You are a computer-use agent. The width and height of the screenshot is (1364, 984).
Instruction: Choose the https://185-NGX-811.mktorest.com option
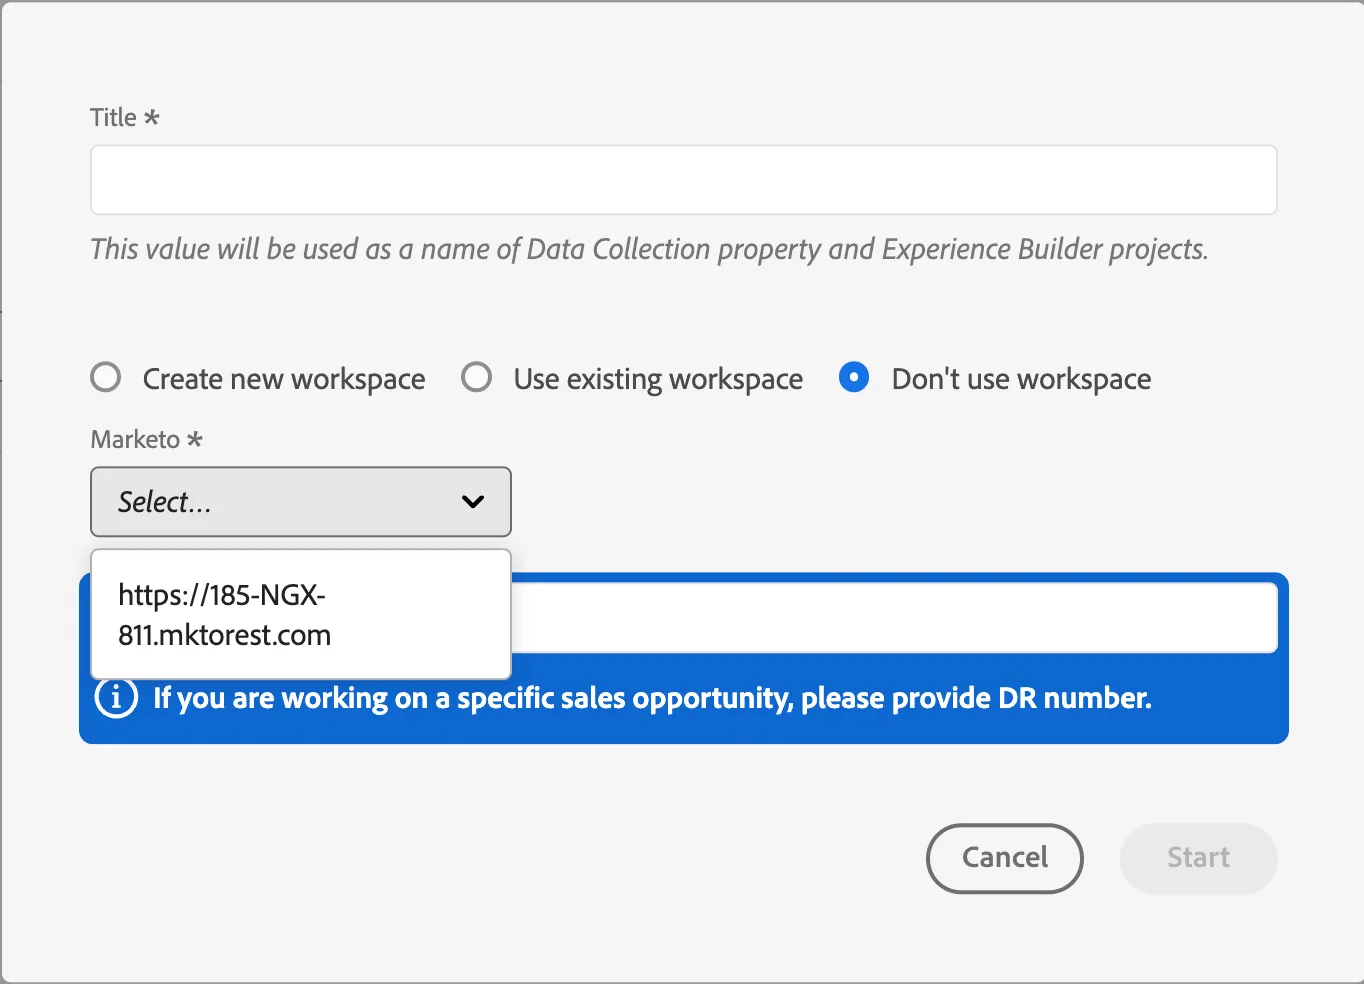coord(301,615)
